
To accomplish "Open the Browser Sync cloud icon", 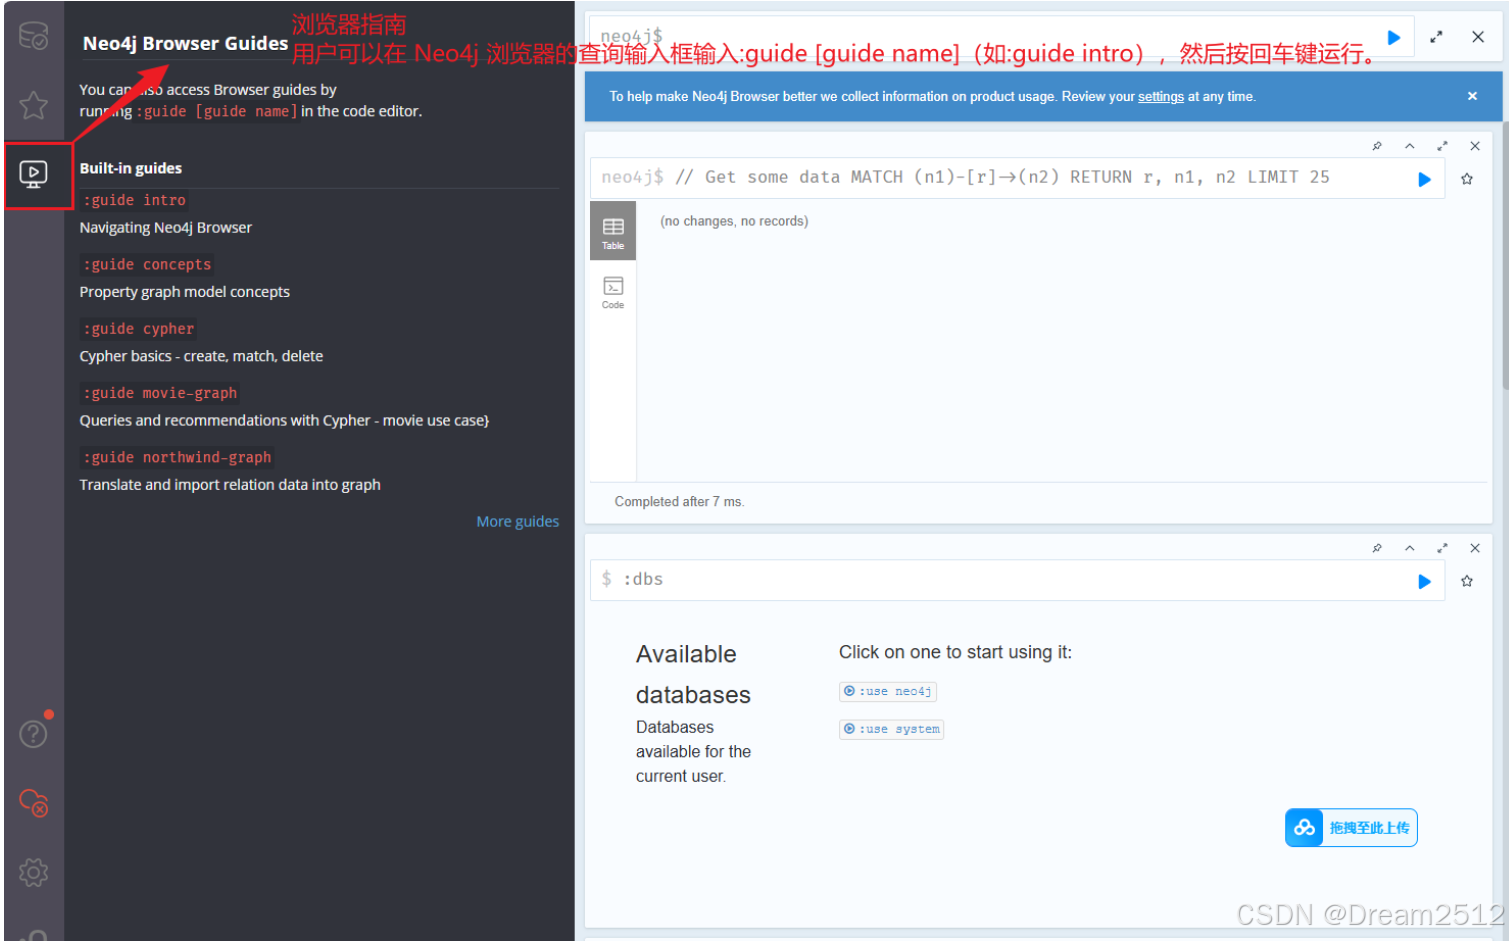I will tap(33, 803).
